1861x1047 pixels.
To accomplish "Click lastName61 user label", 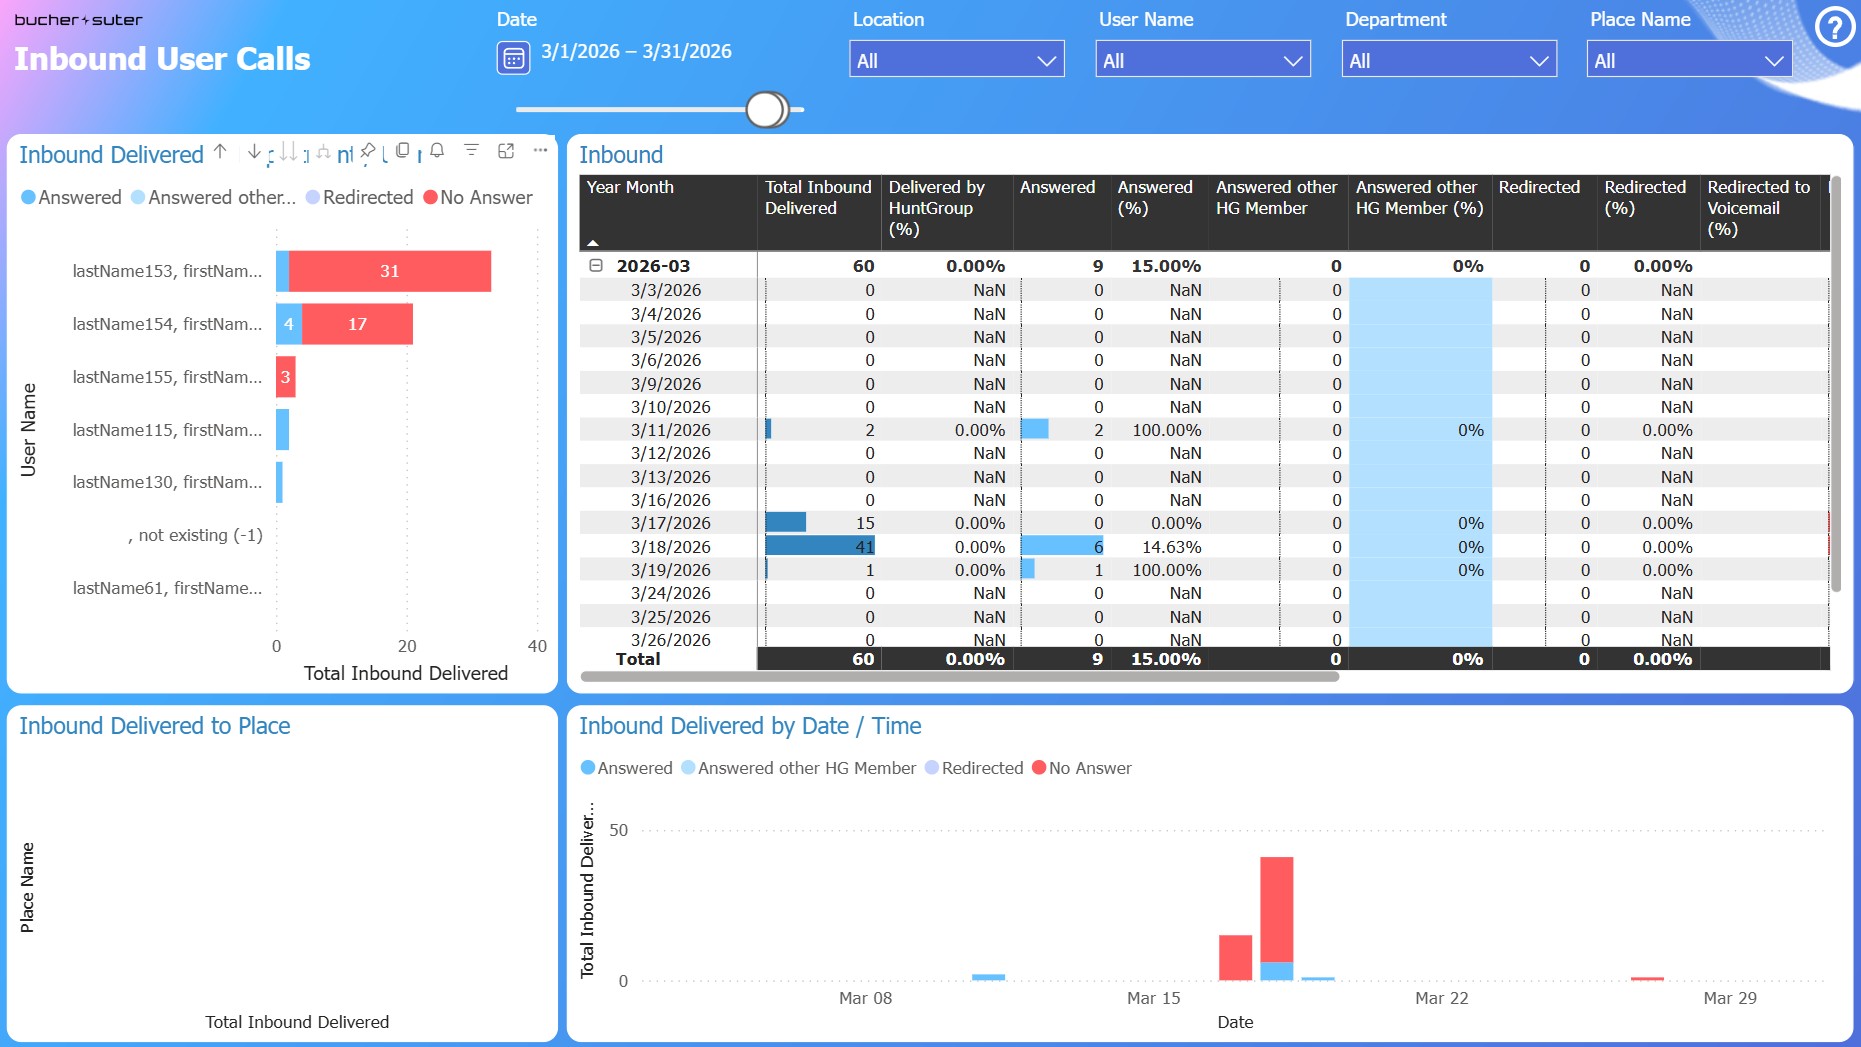I will coord(167,588).
